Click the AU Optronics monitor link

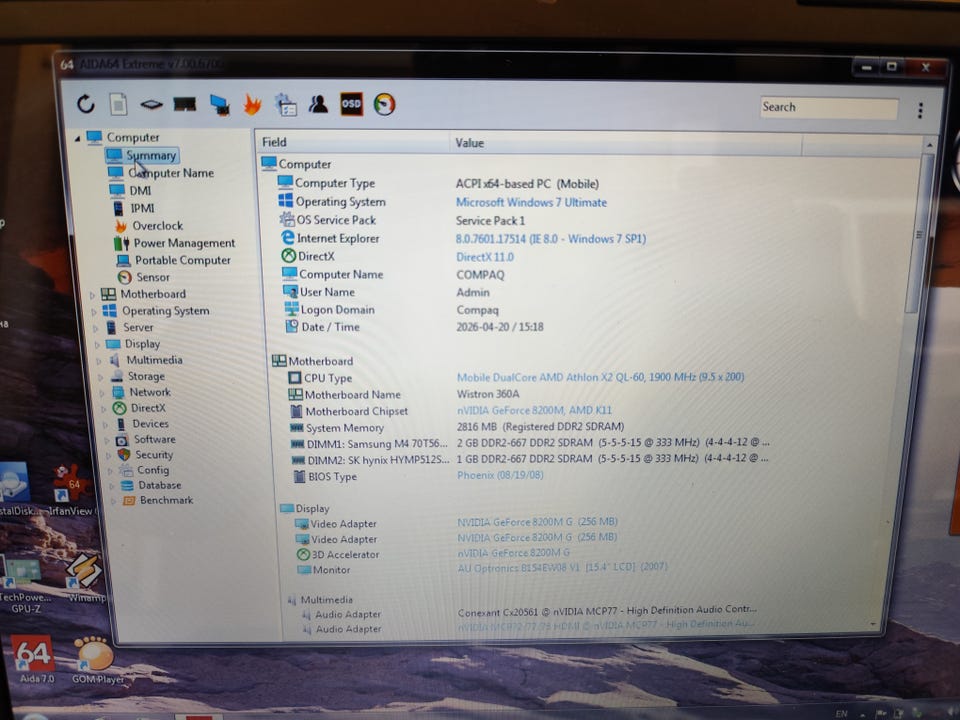coord(562,568)
